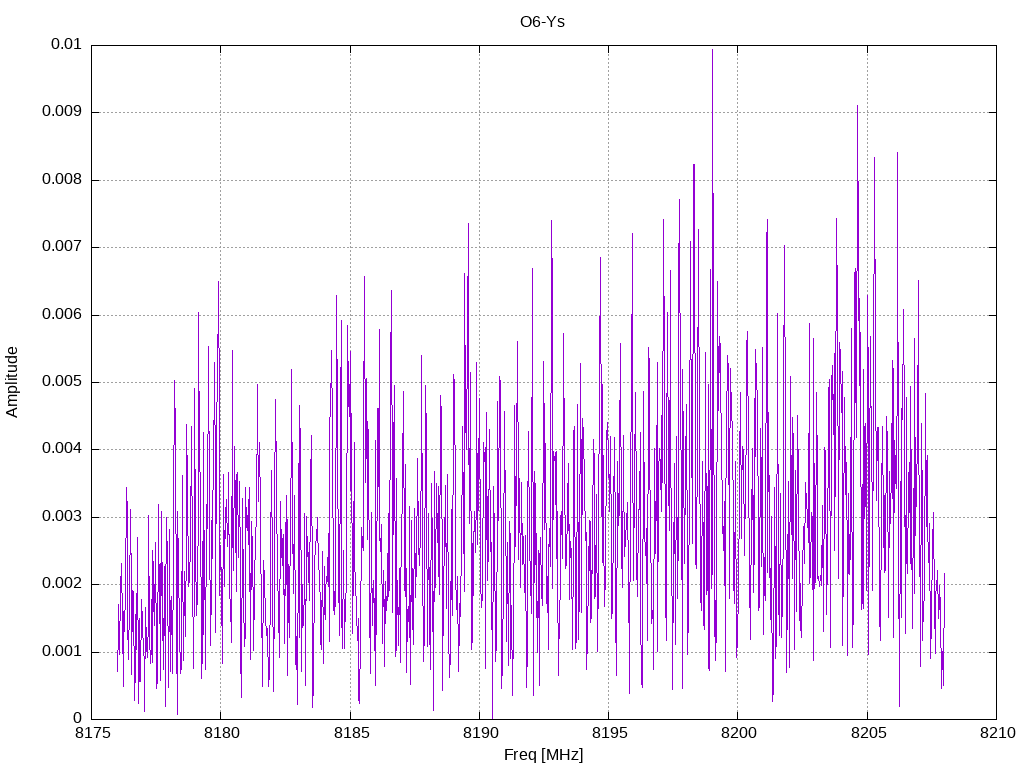Click the tallest spectrum peak near 8199 MHz
This screenshot has height=768, width=1024.
coord(712,50)
